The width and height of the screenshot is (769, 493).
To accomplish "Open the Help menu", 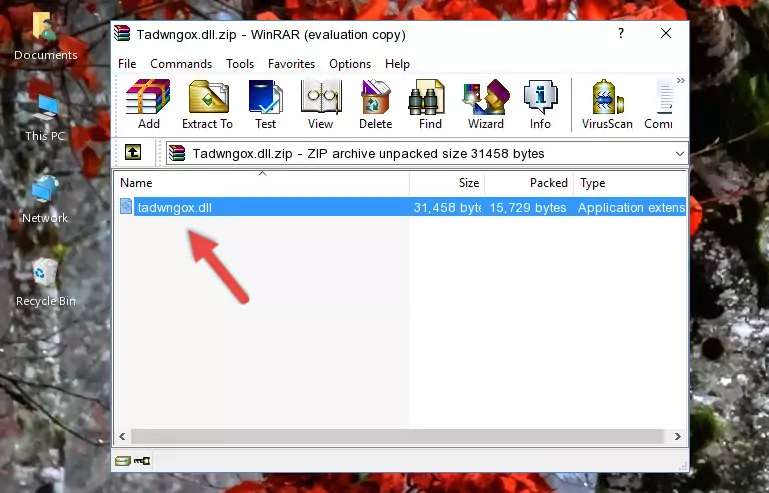I will (397, 64).
